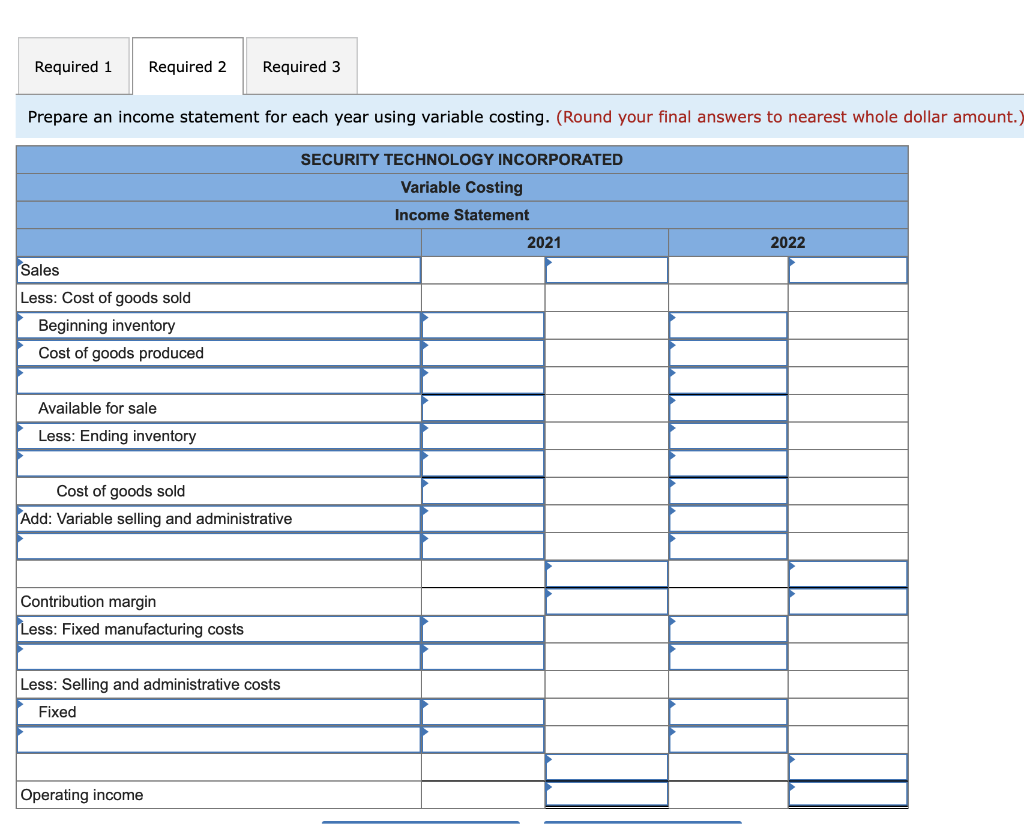The height and width of the screenshot is (826, 1024).
Task: Open the Sales row label dropdown
Action: tap(219, 270)
